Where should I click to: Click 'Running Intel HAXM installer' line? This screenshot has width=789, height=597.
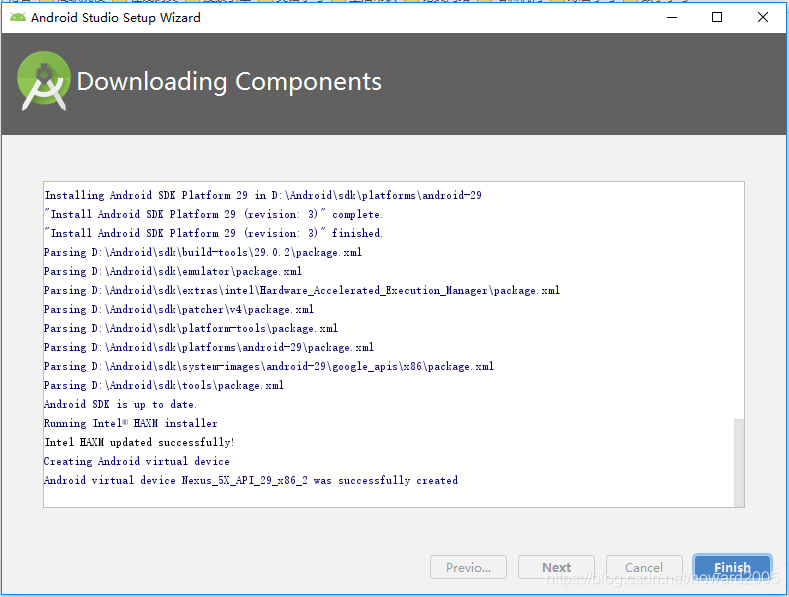click(131, 423)
